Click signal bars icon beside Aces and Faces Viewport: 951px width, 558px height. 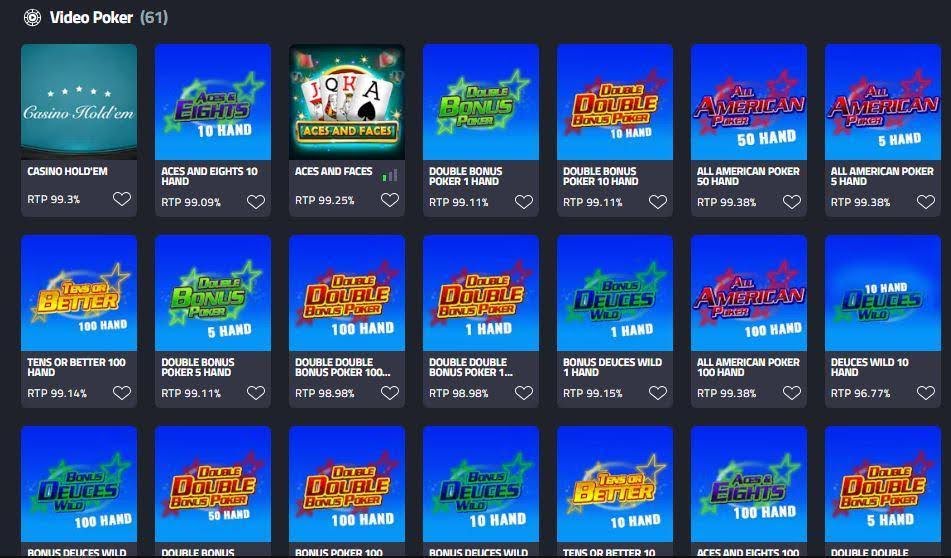click(390, 176)
